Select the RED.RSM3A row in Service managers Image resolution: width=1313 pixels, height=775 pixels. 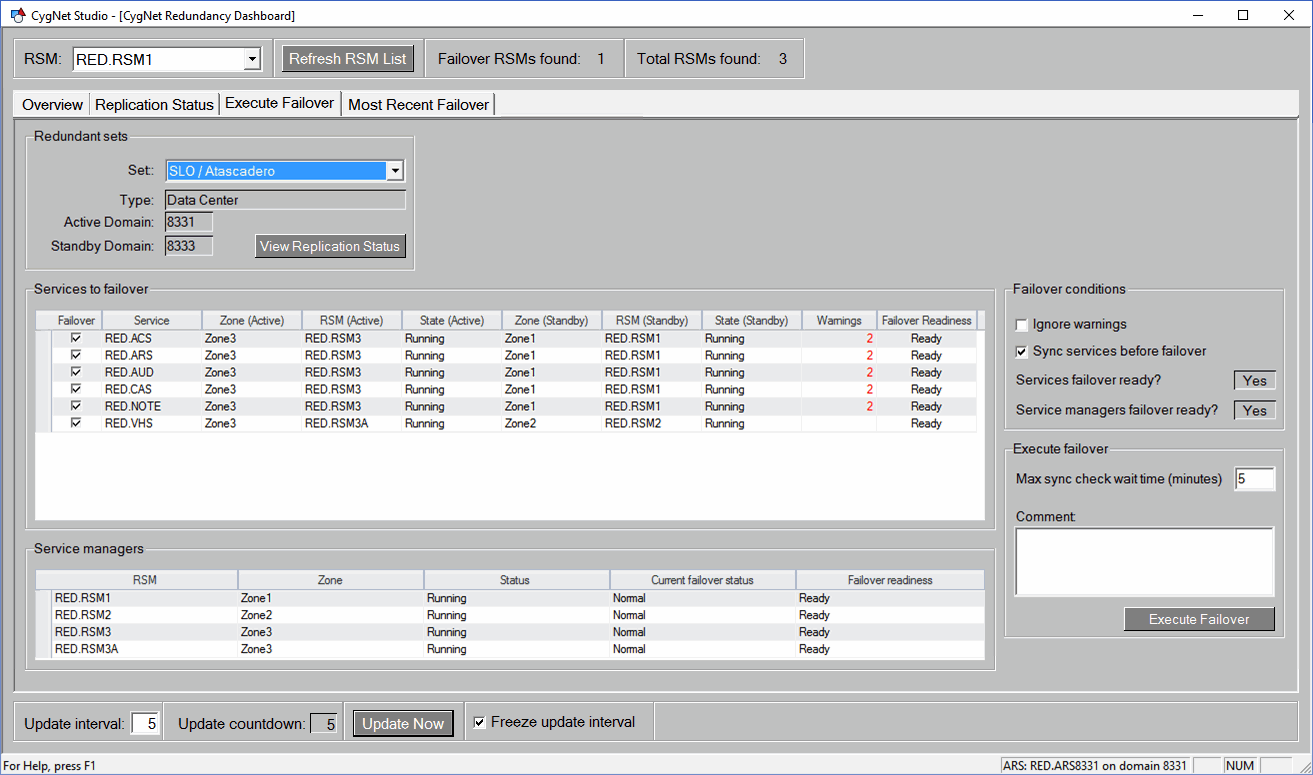pyautogui.click(x=510, y=649)
